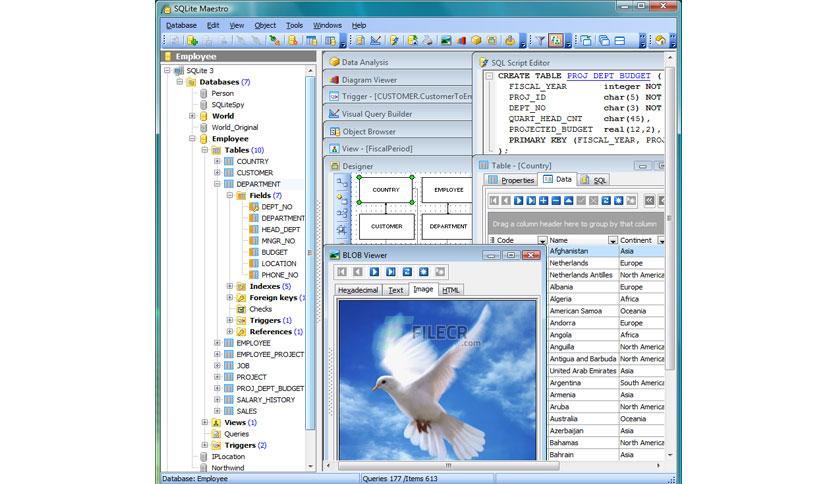Screen dimensions: 836x484
Task: Open the Tools menu
Action: click(294, 25)
